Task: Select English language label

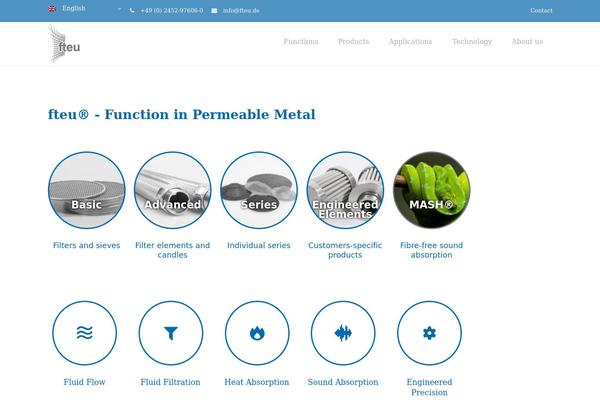Action: [74, 8]
